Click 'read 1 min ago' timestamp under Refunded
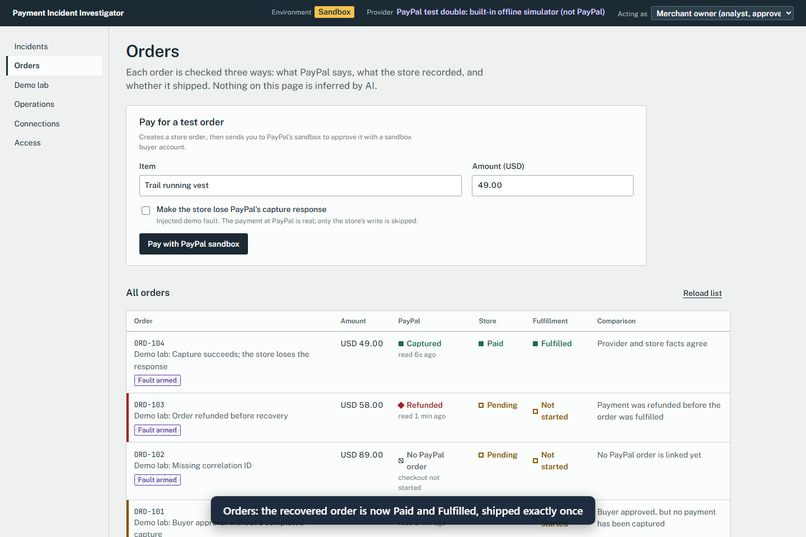 tap(422, 416)
